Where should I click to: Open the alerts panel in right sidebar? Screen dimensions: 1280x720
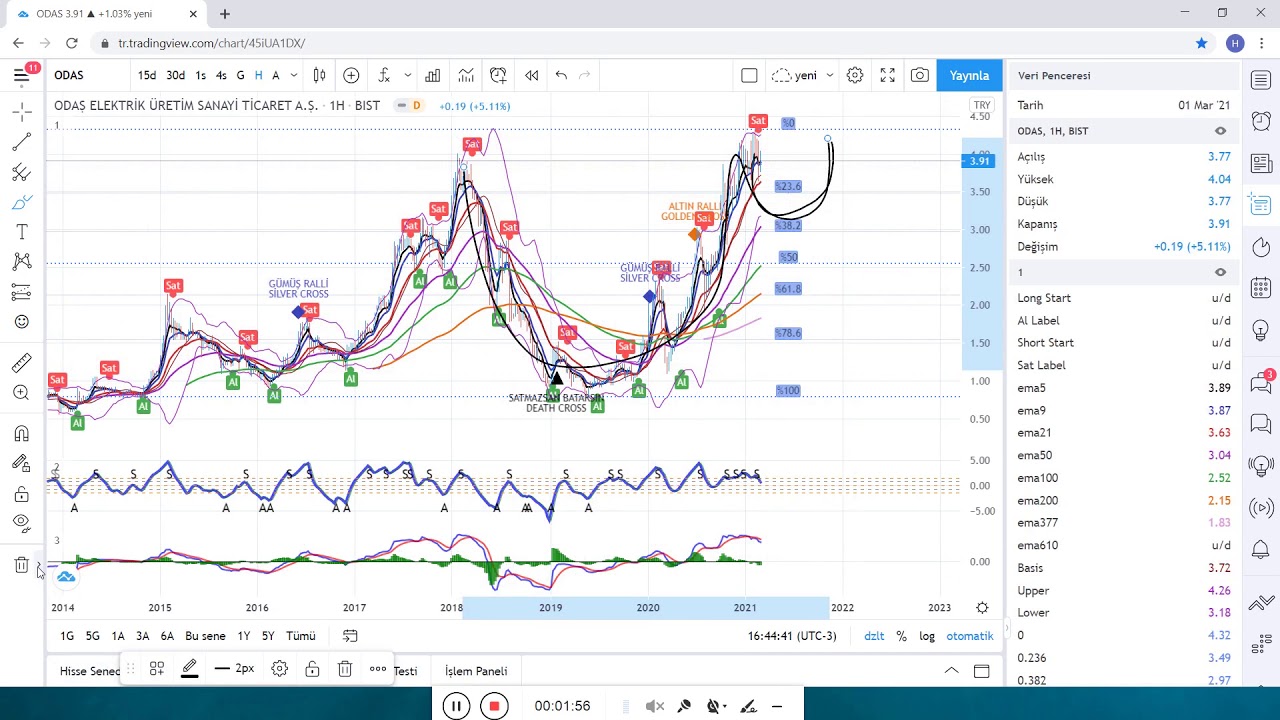pos(1260,122)
